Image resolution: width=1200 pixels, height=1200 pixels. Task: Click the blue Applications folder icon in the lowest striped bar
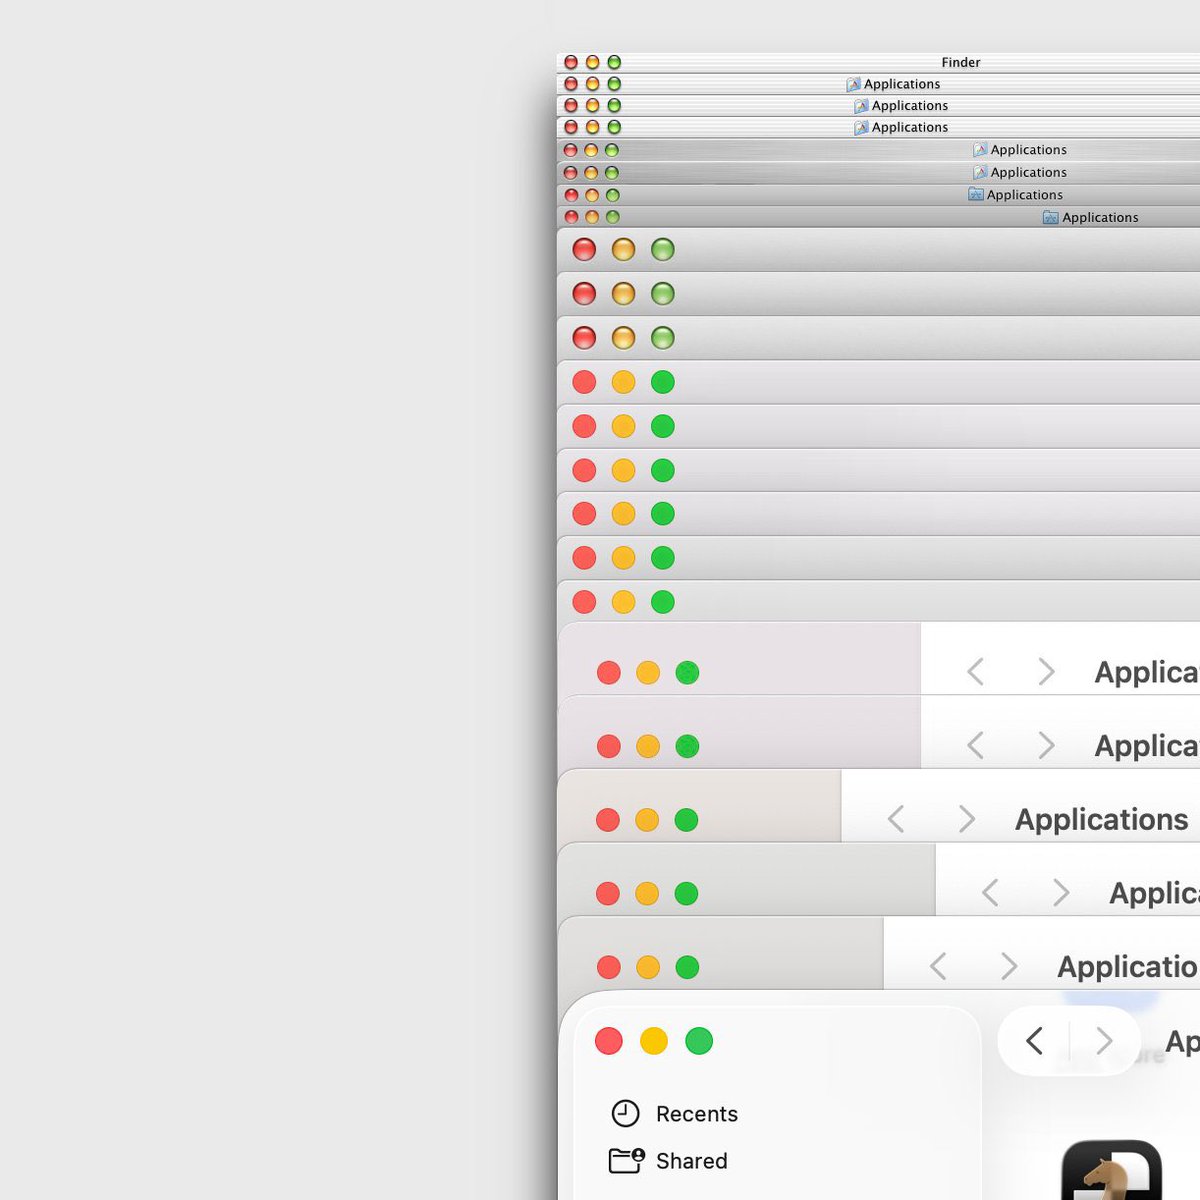(x=1048, y=217)
